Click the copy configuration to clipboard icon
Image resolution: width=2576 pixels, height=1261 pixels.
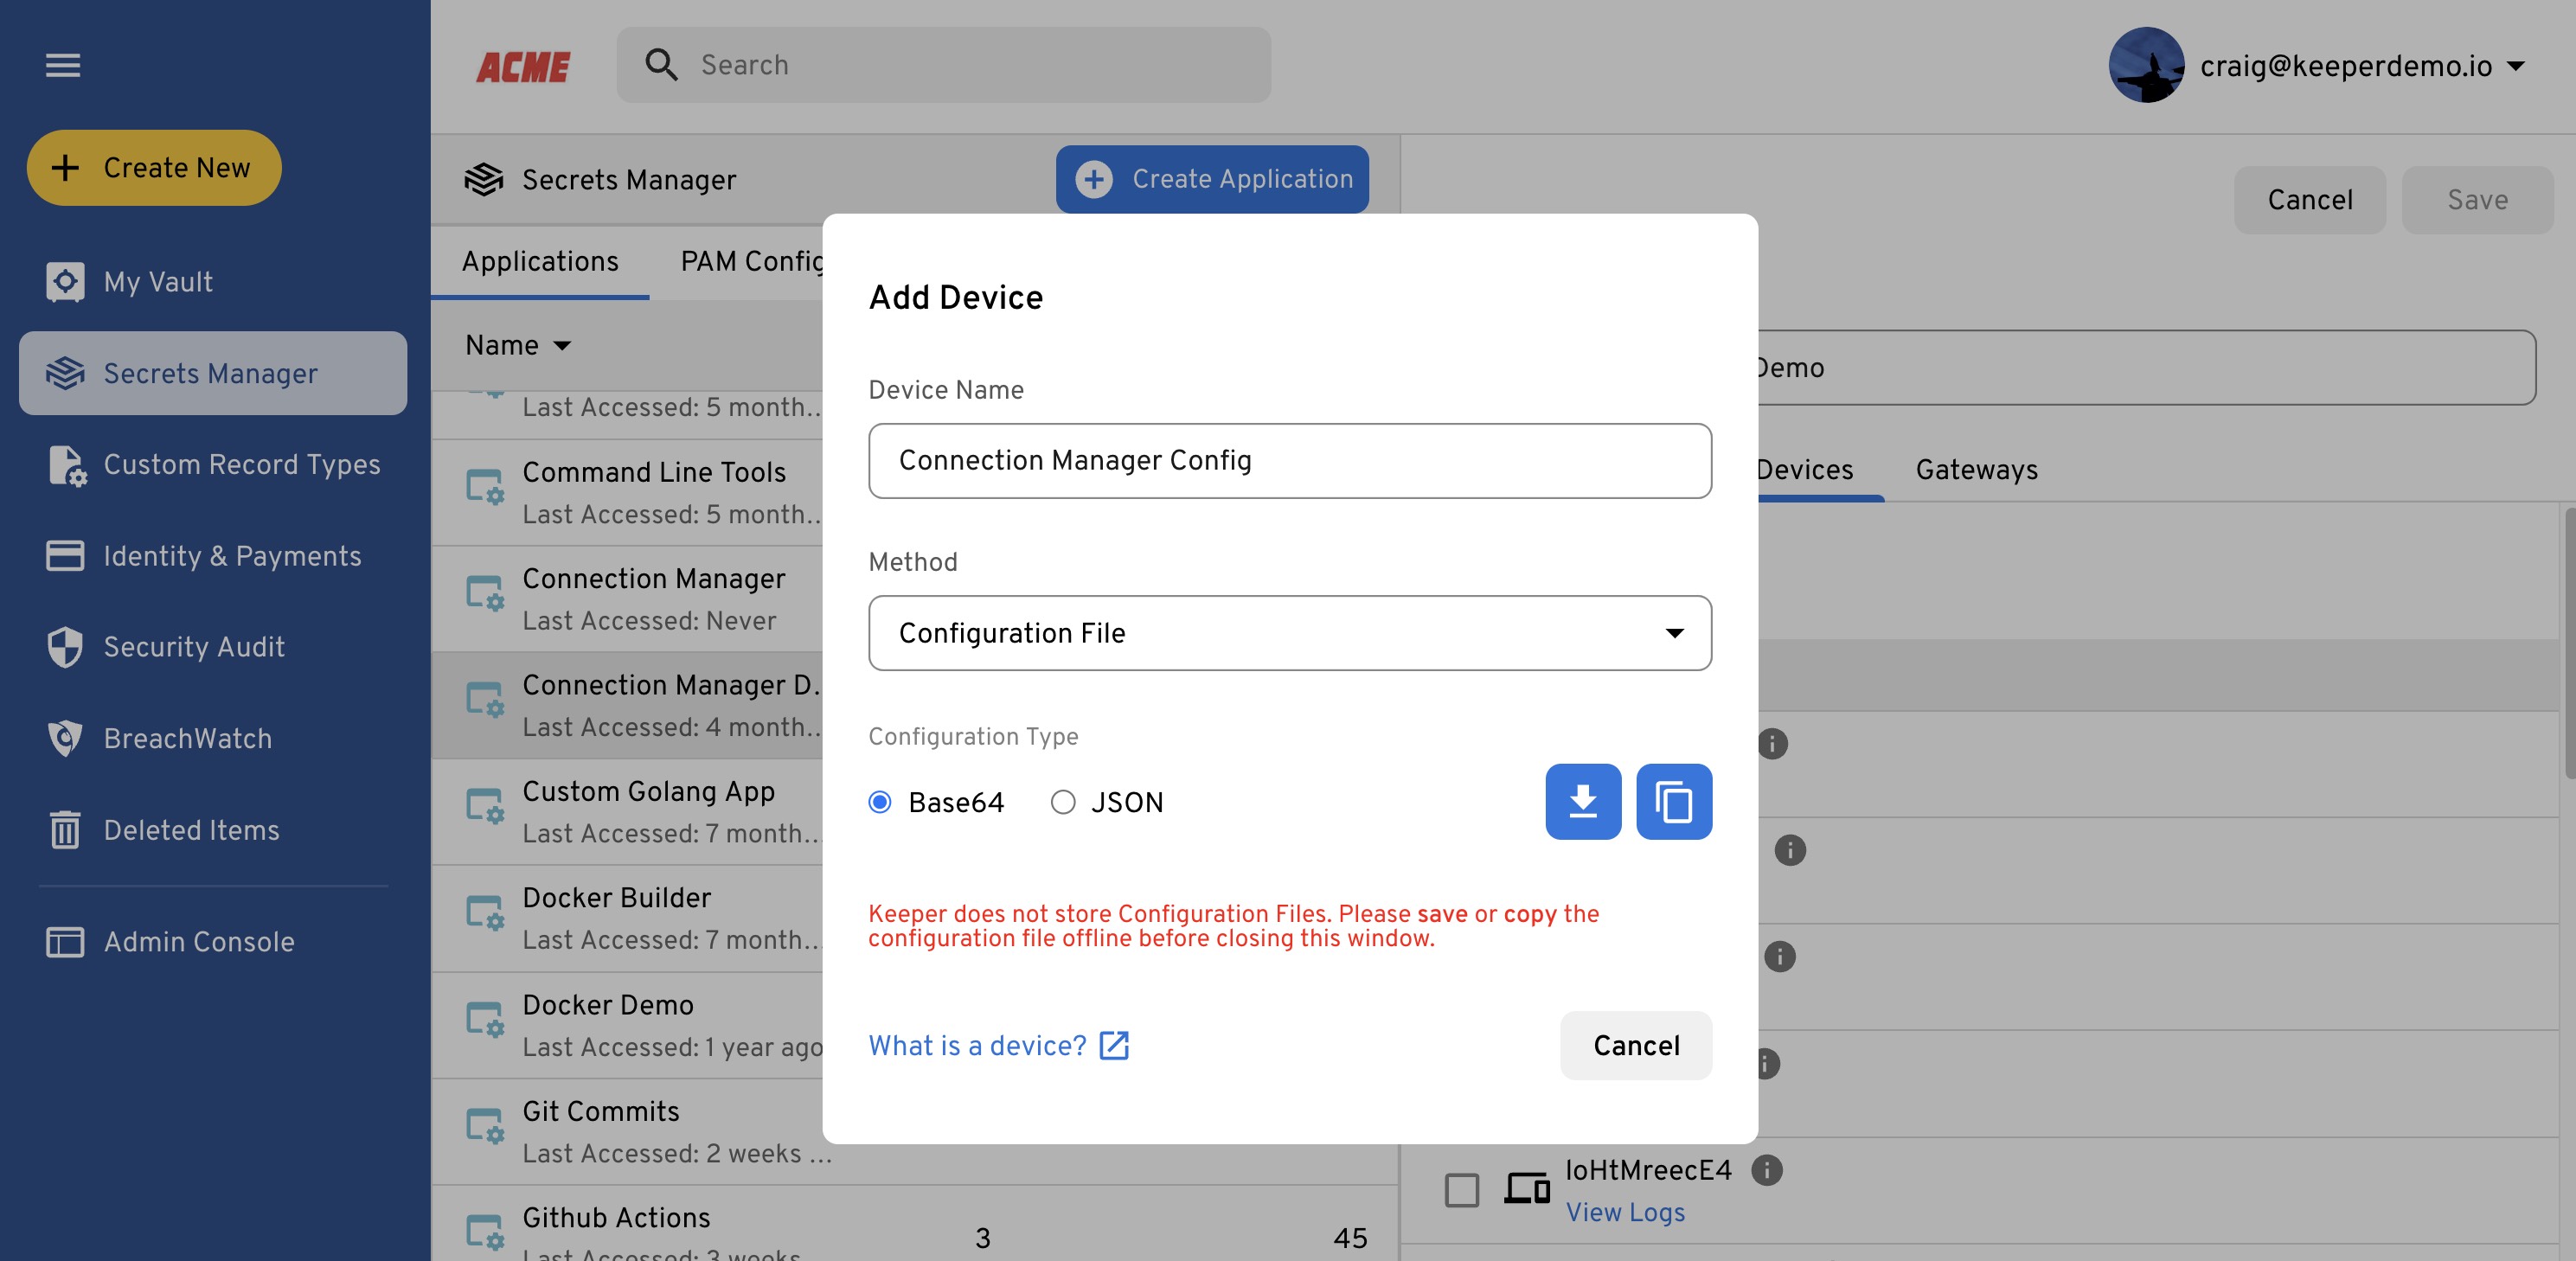point(1673,801)
